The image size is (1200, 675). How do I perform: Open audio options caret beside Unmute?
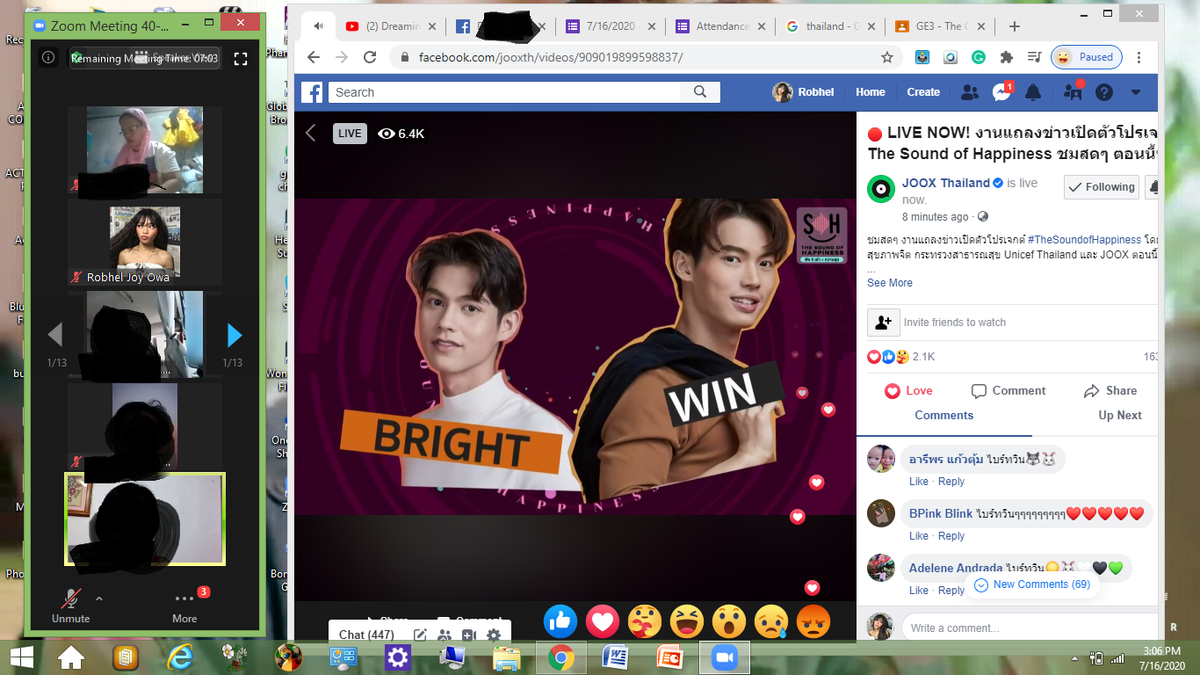tap(99, 598)
